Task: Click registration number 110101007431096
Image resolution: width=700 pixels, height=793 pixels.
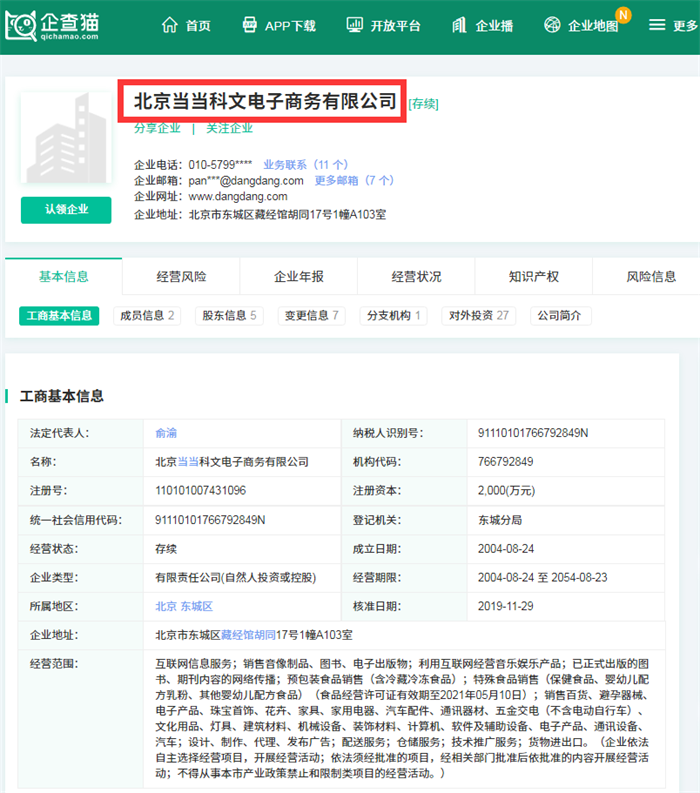Action: pos(200,491)
